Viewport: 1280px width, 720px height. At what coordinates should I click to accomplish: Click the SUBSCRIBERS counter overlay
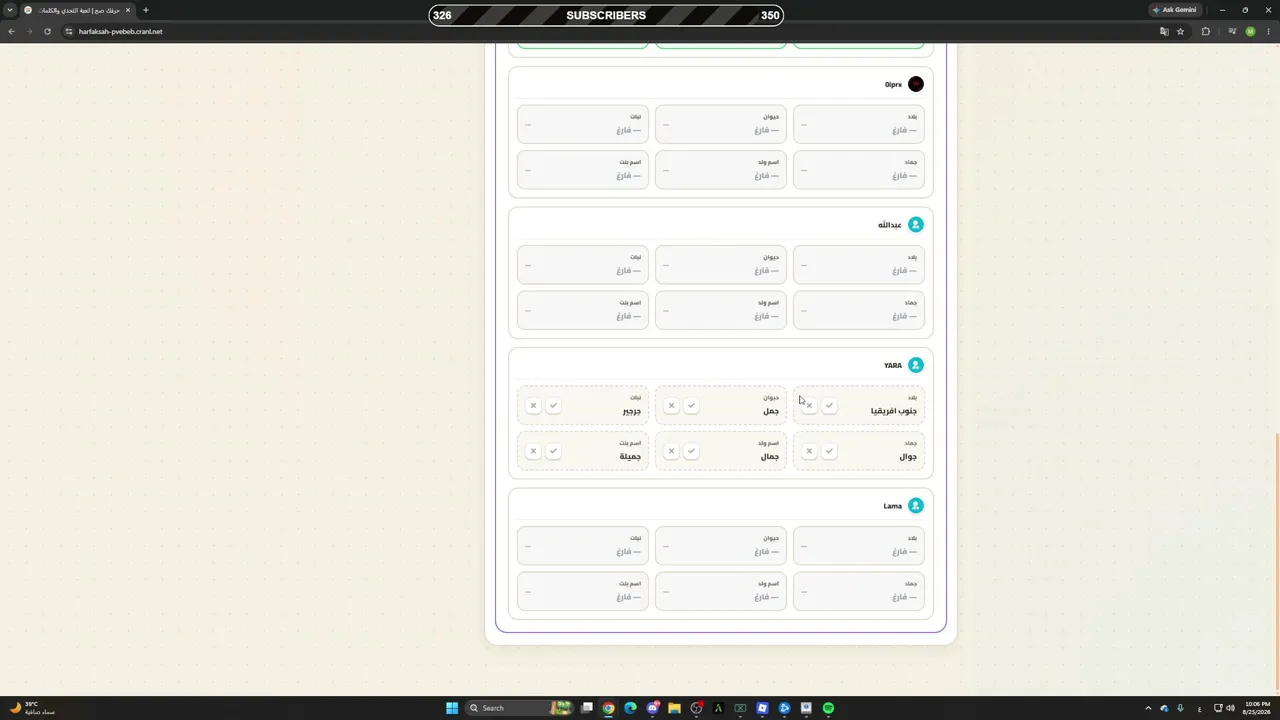pyautogui.click(x=606, y=15)
